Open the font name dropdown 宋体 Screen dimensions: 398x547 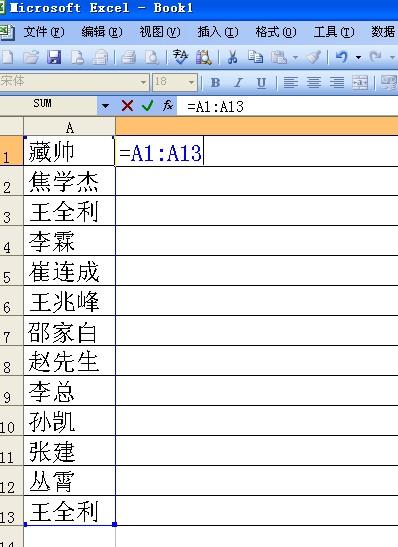pyautogui.click(x=143, y=83)
